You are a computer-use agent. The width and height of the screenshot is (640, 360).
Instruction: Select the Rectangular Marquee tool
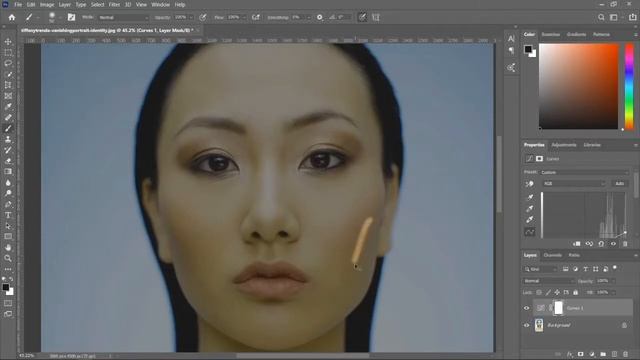click(x=8, y=53)
